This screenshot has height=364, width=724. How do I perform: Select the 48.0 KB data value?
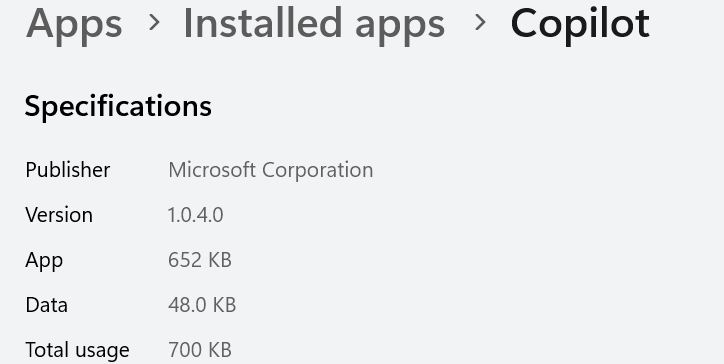click(x=202, y=305)
